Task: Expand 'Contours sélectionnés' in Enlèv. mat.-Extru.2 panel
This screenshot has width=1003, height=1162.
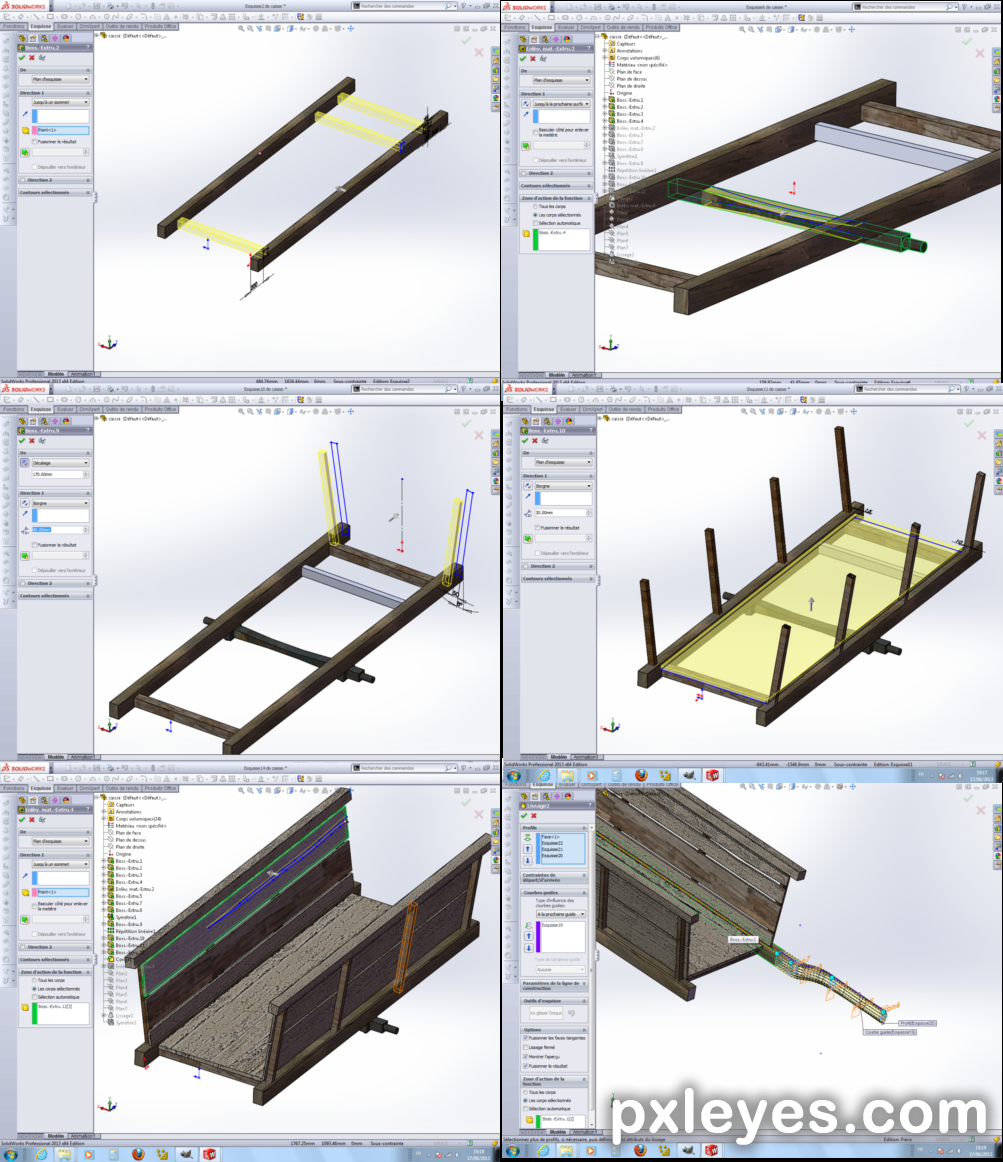Action: click(x=556, y=186)
